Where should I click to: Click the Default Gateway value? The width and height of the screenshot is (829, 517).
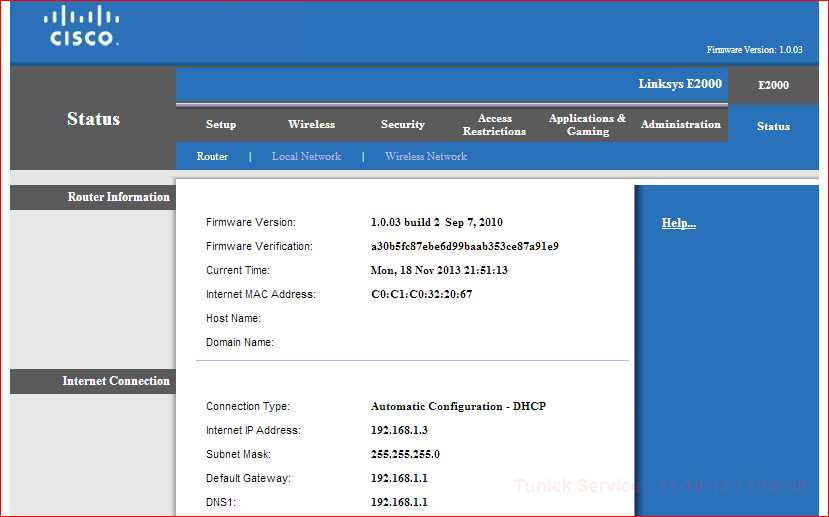pyautogui.click(x=399, y=478)
